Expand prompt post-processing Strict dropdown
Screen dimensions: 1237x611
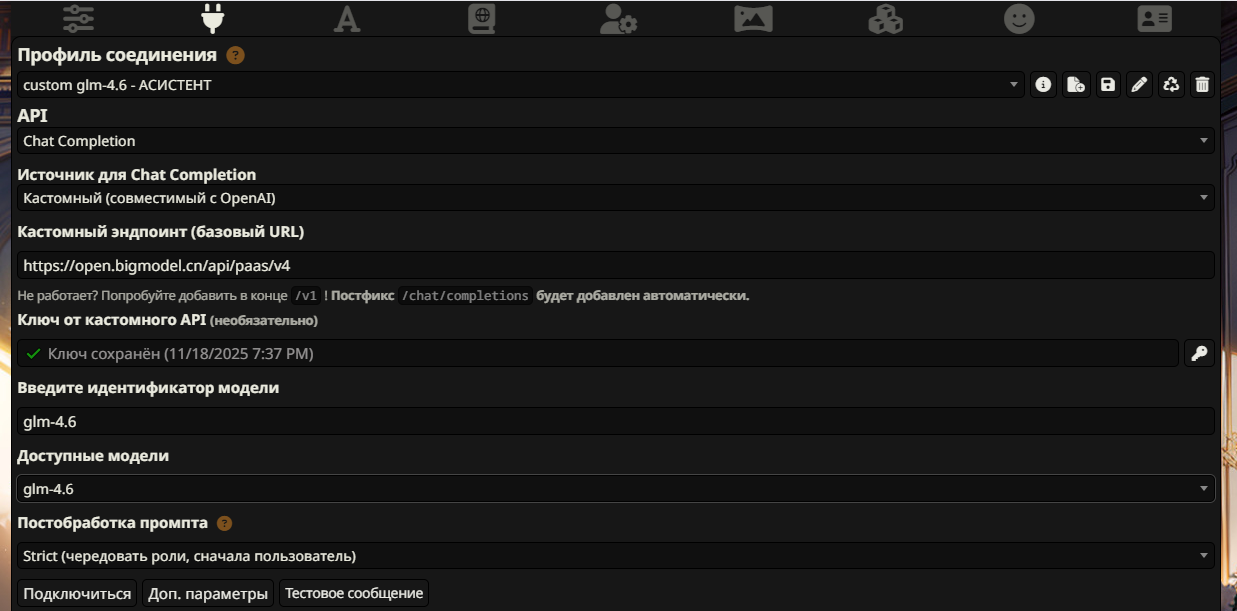(x=616, y=556)
